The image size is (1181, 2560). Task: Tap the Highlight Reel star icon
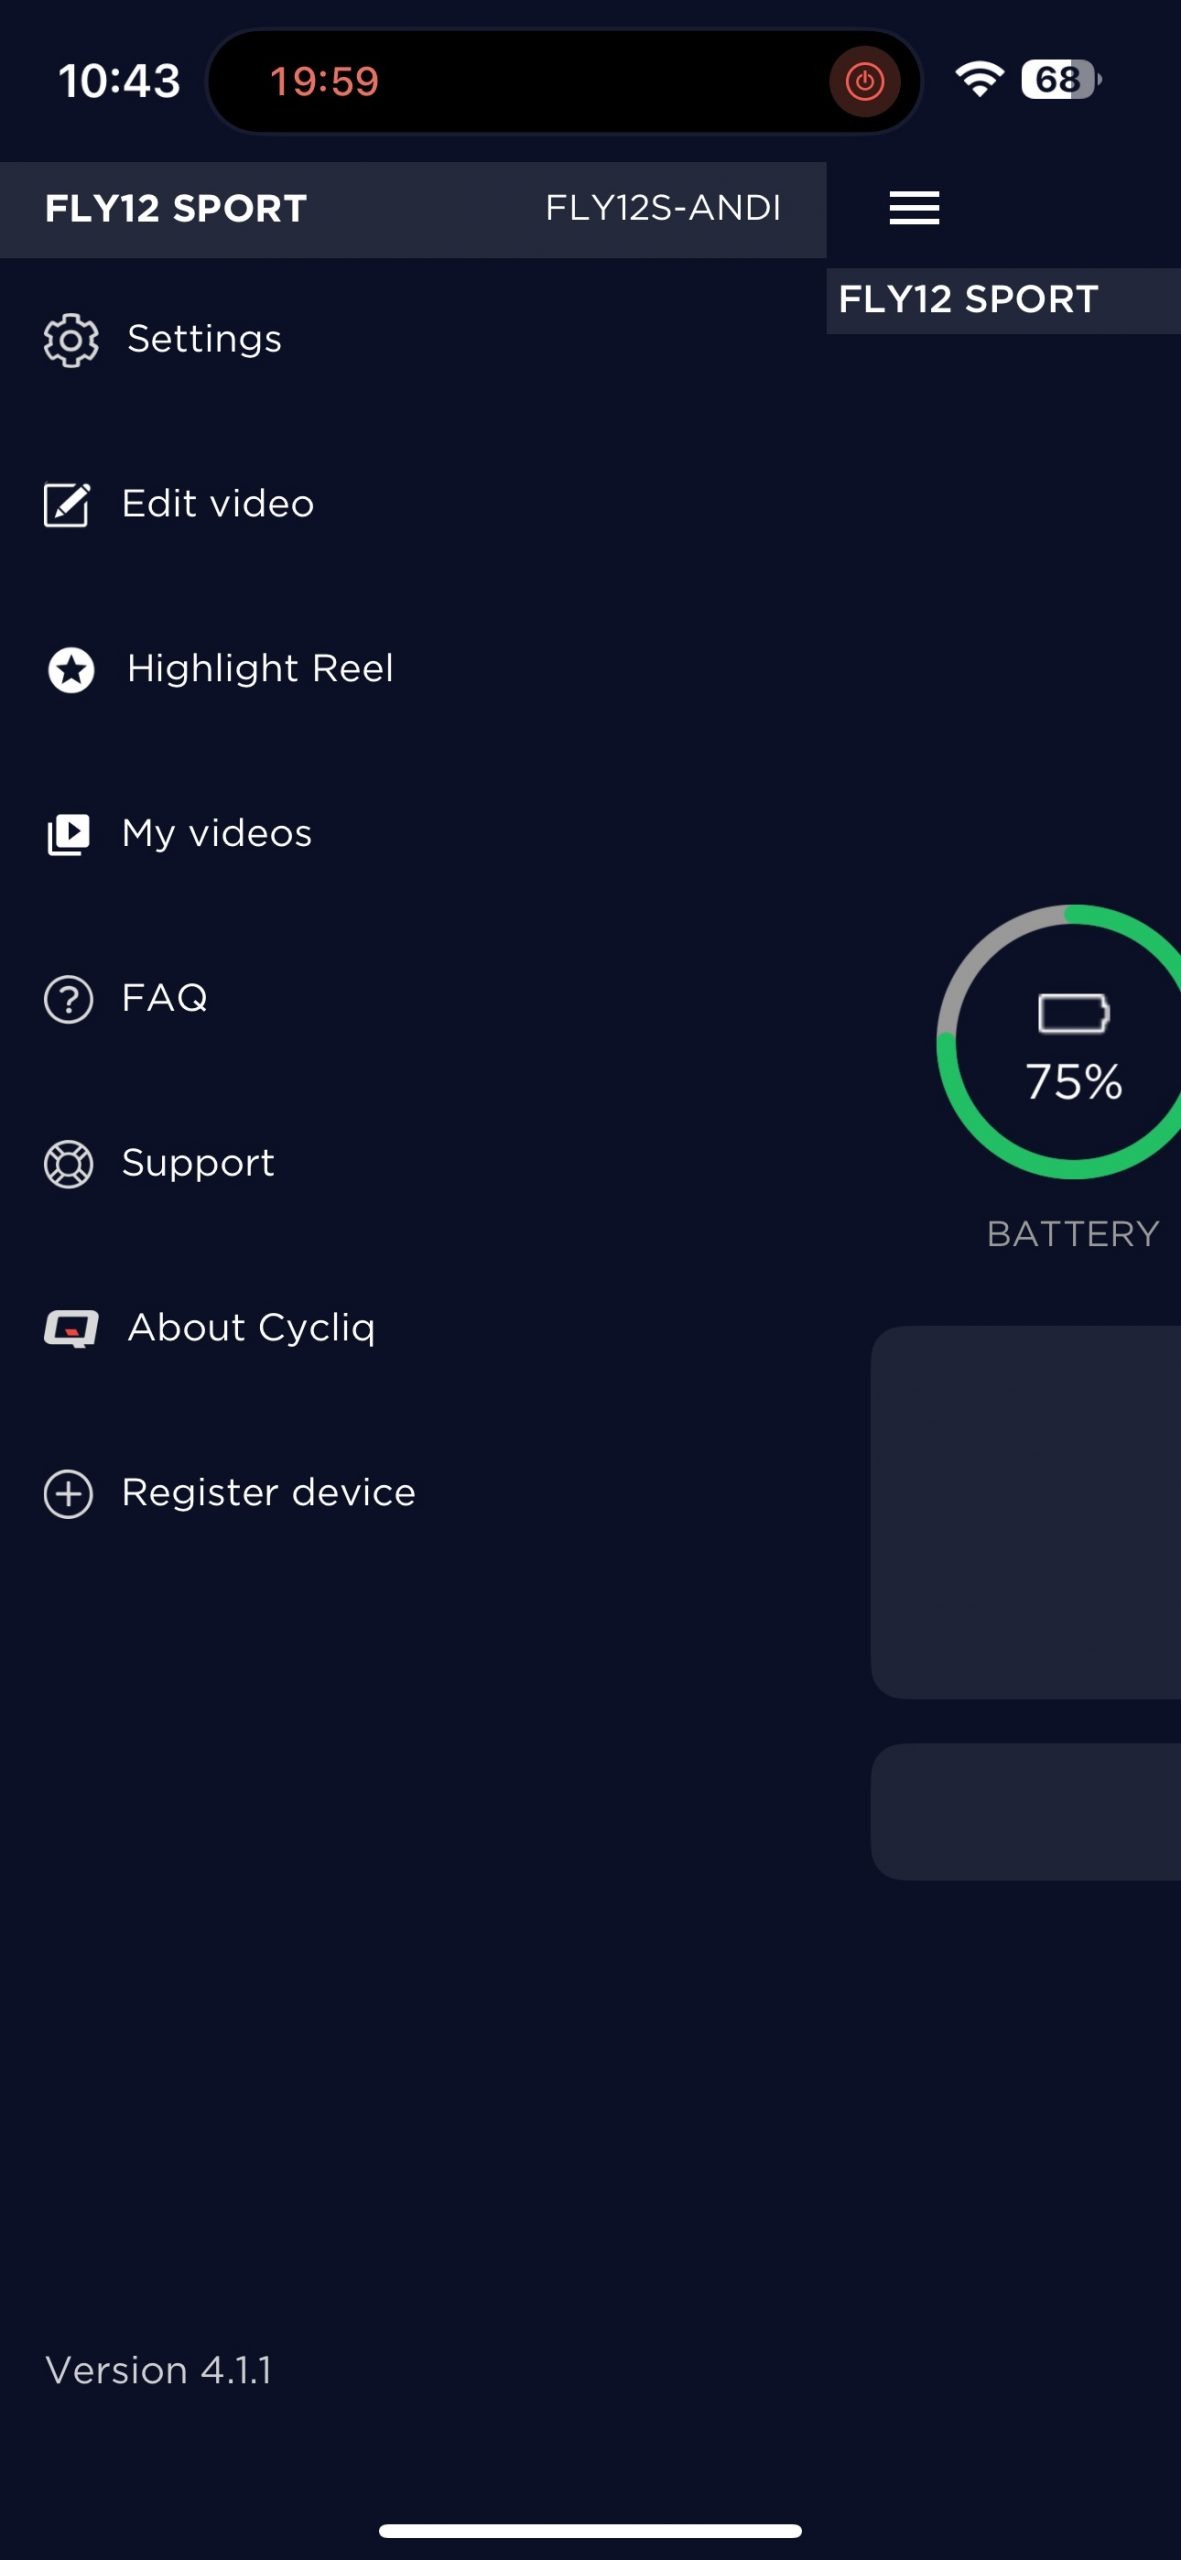click(x=71, y=670)
